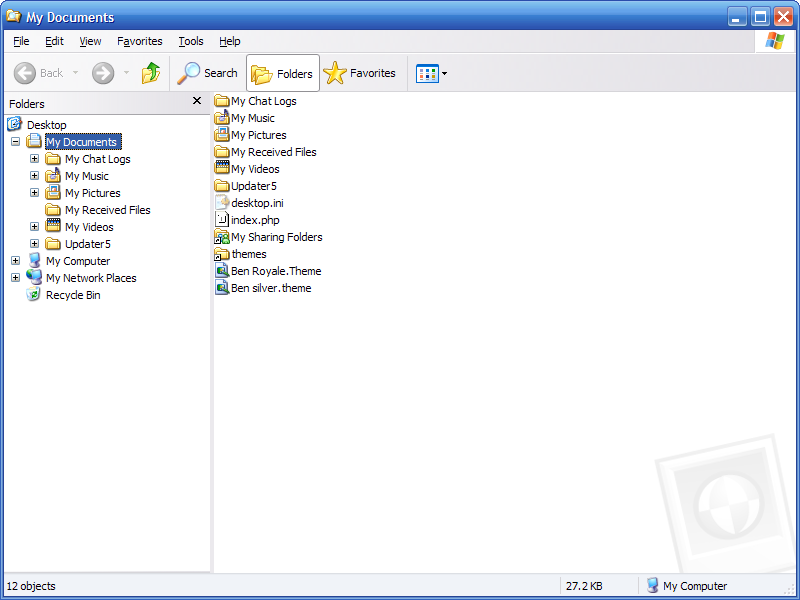The image size is (800, 600).
Task: Expand My Network Places tree node
Action: click(15, 278)
